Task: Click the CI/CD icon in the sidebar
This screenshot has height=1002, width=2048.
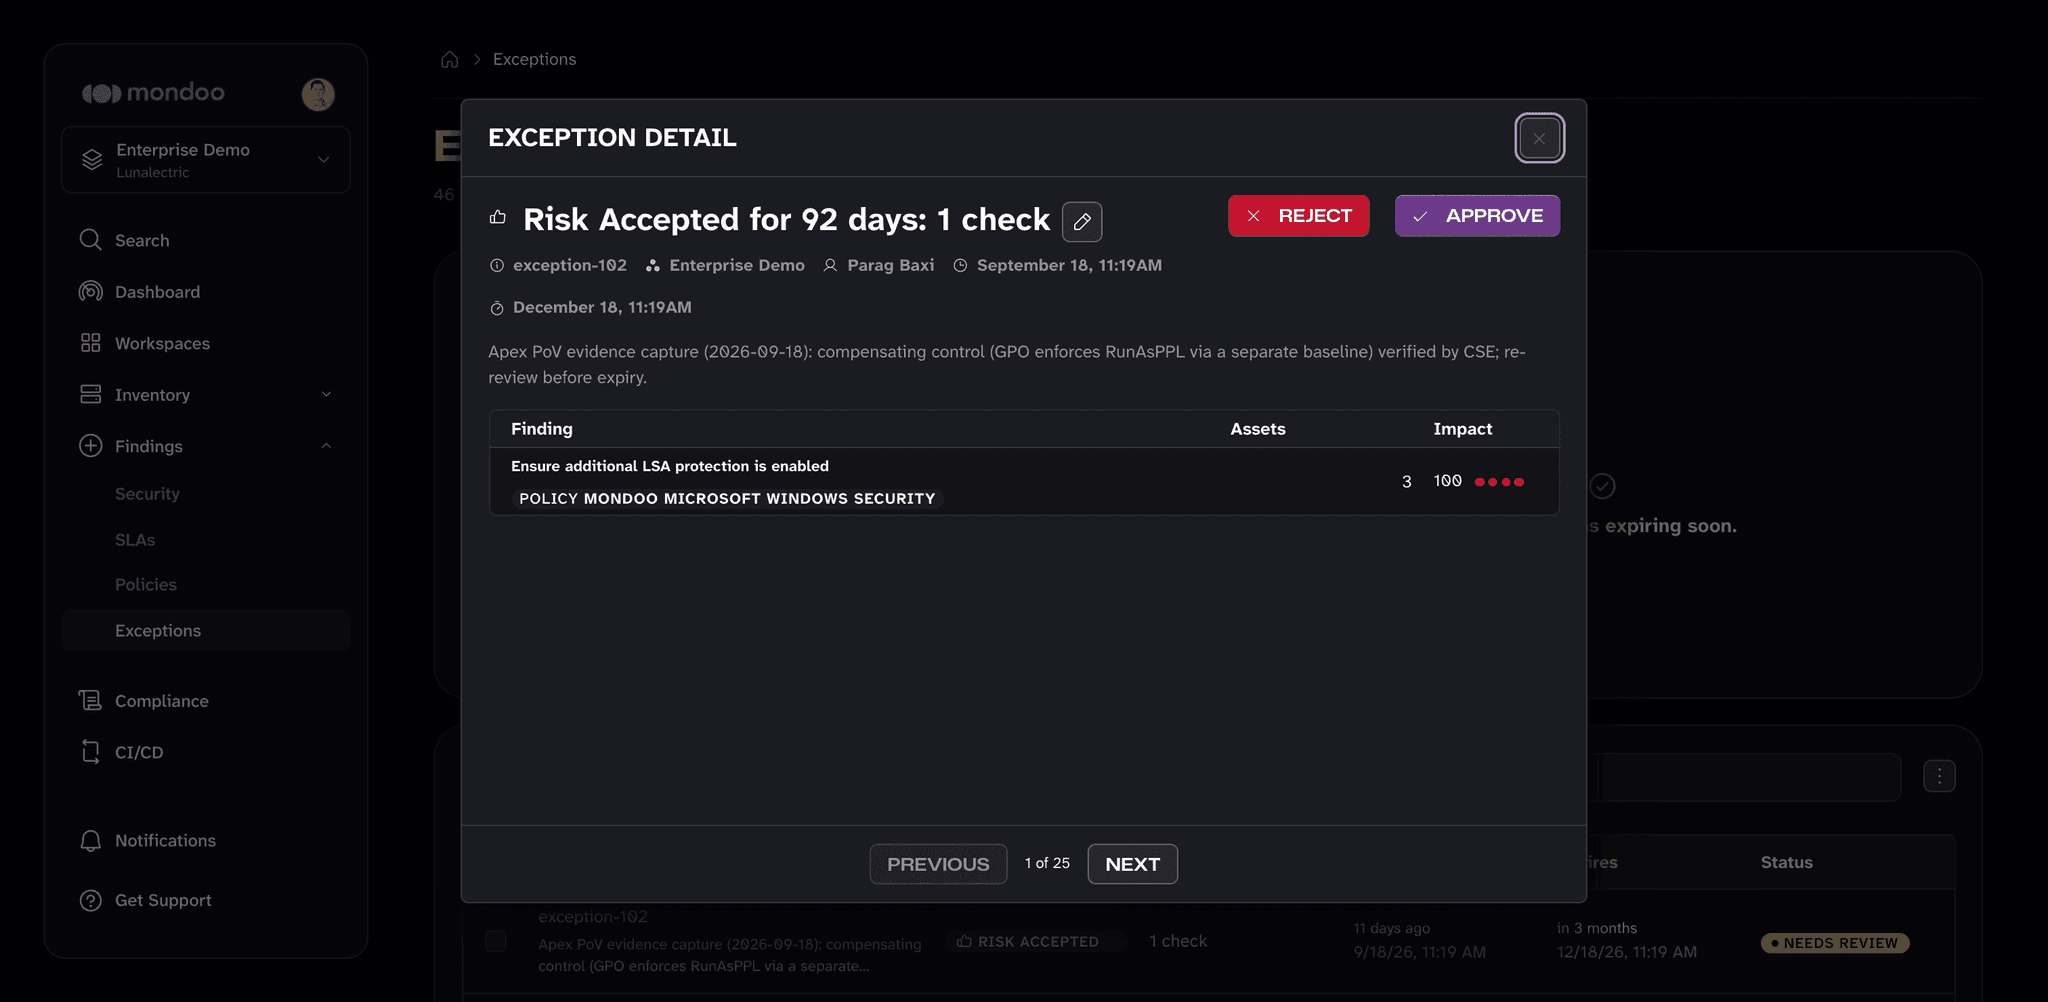Action: click(x=90, y=752)
